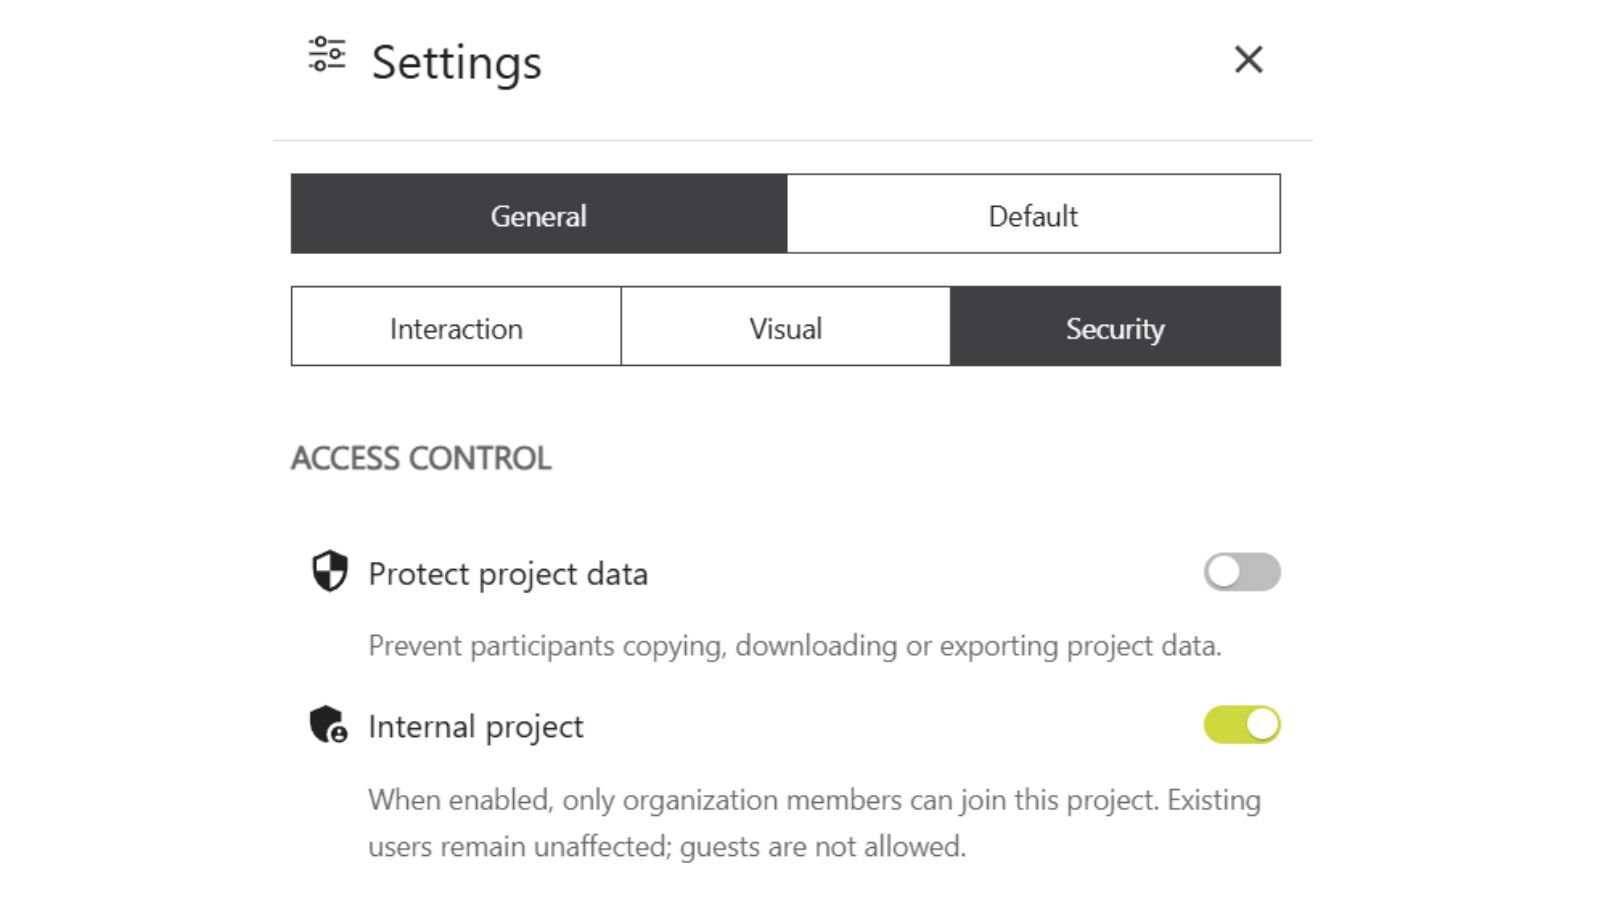Select the Interaction sub-tab
The height and width of the screenshot is (900, 1600).
coord(456,327)
